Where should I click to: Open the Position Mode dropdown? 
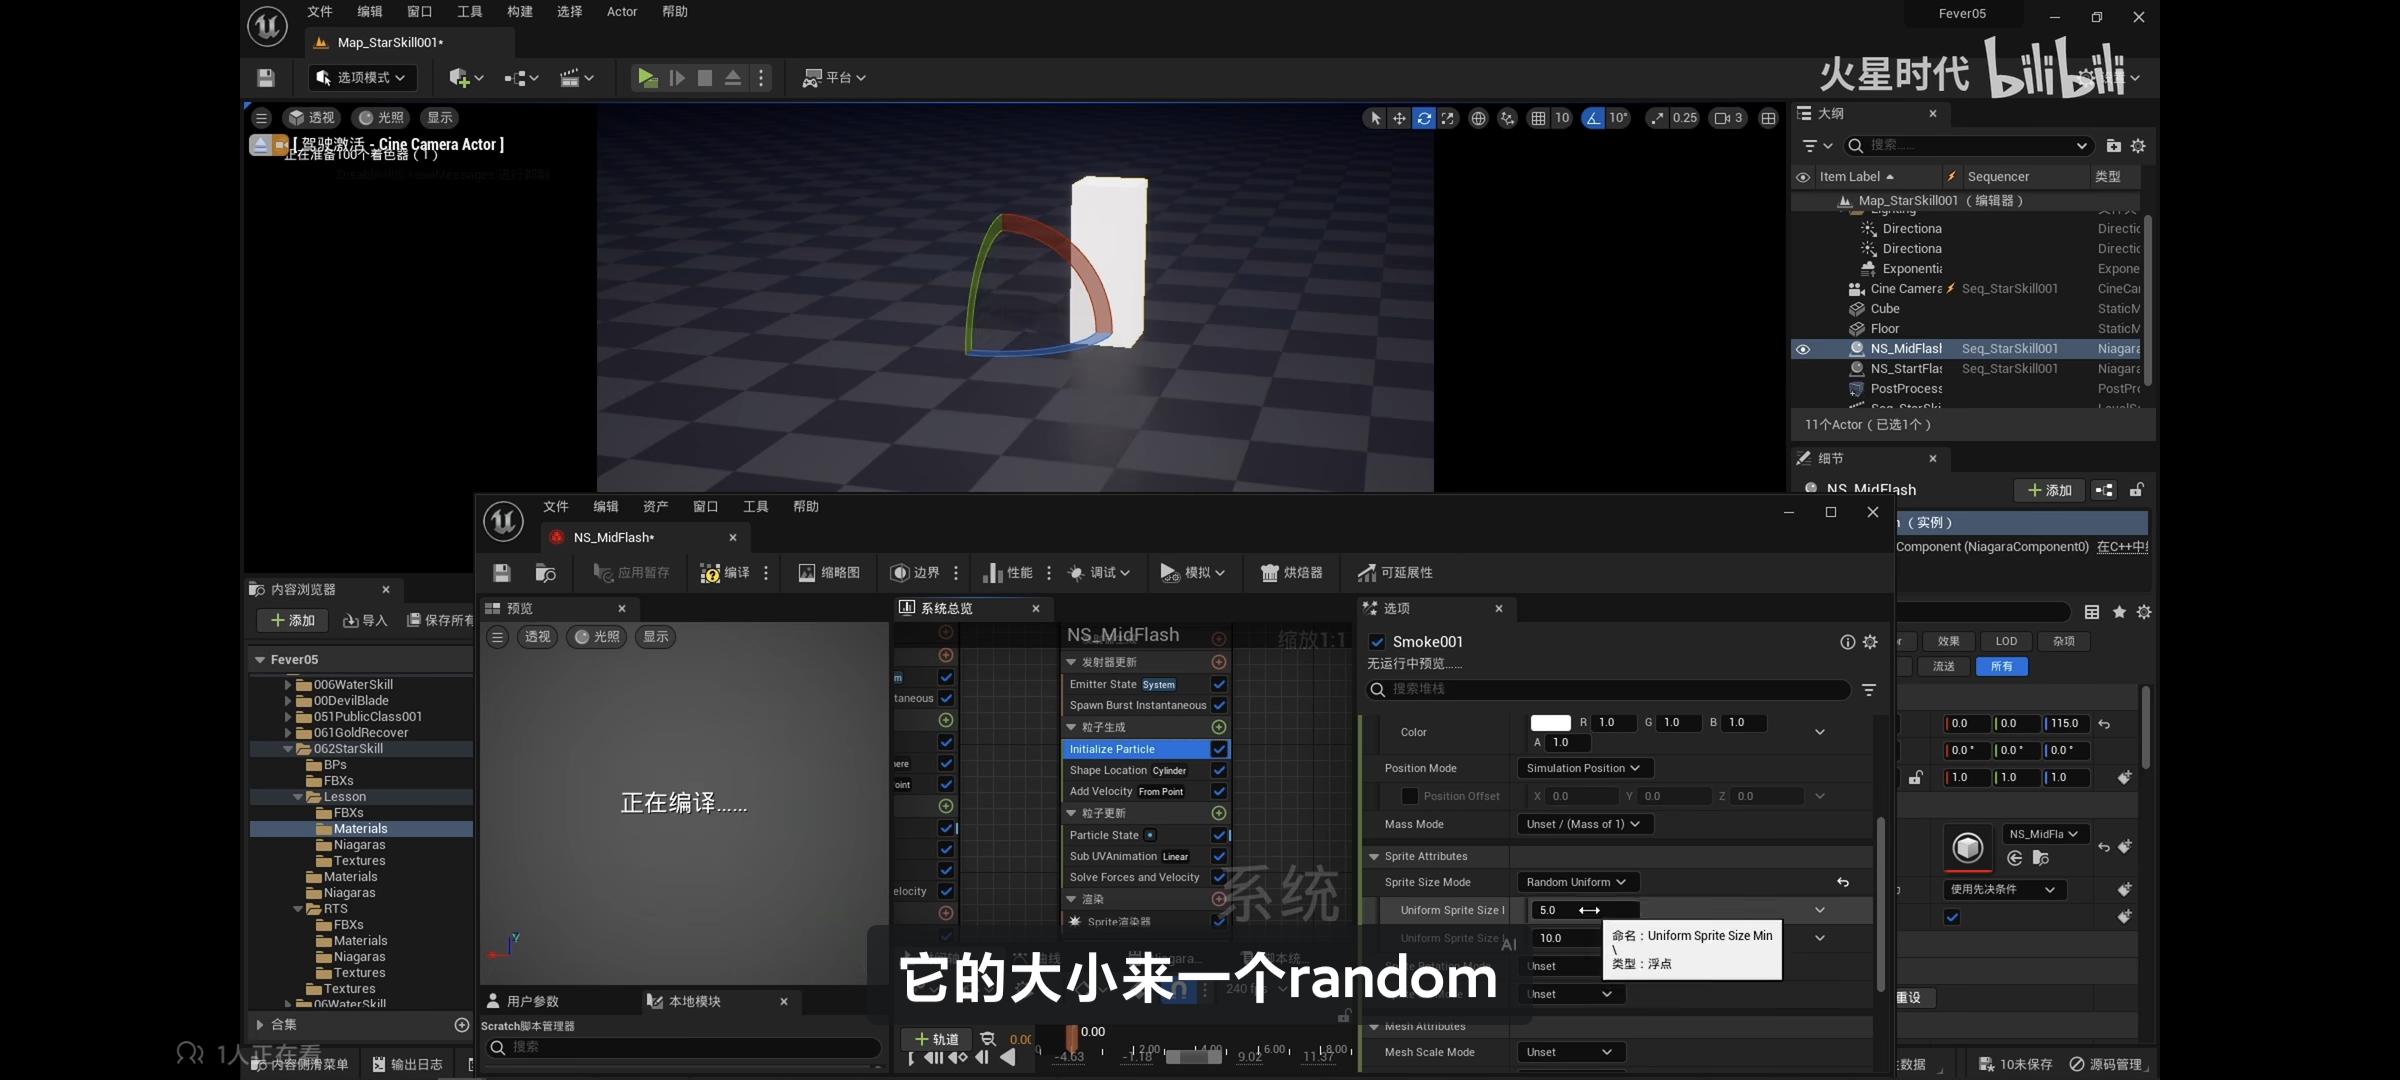point(1583,768)
